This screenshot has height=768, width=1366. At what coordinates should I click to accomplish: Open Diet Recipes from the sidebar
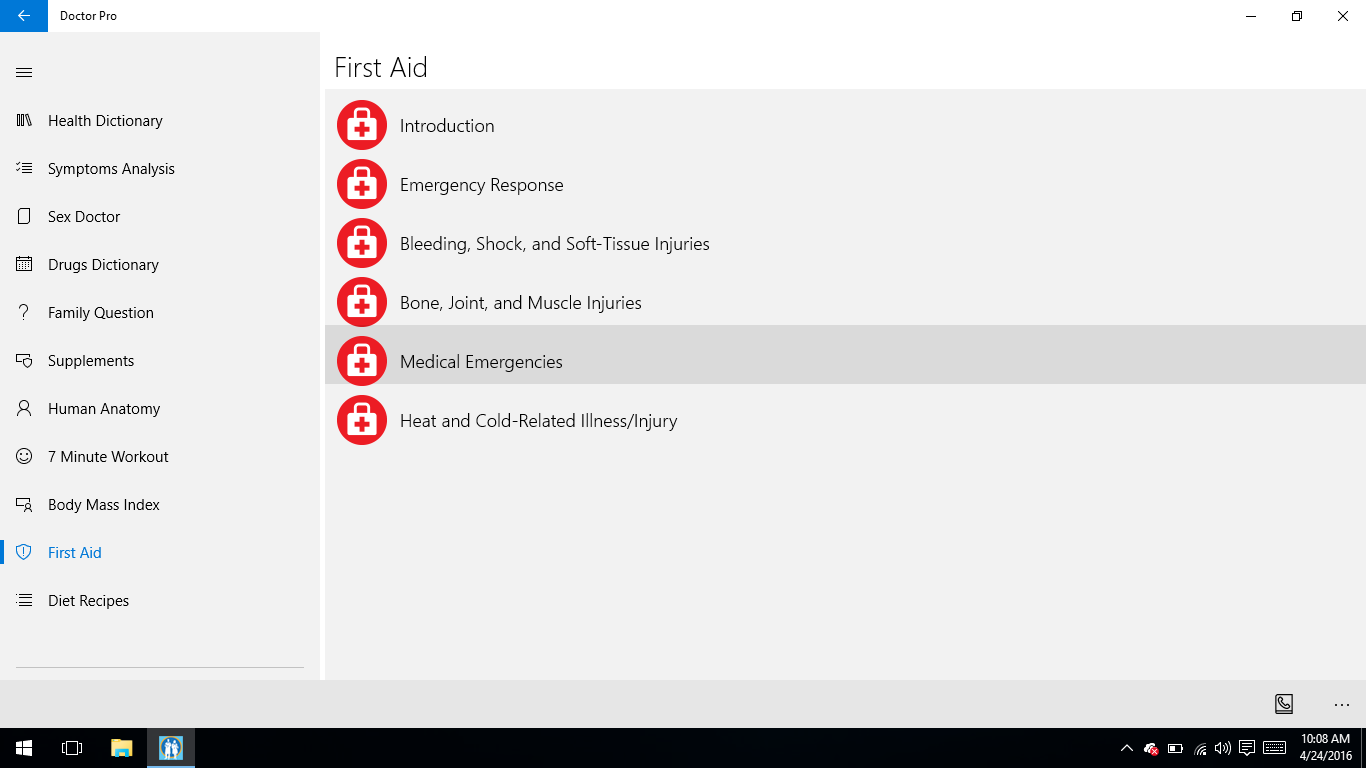pos(88,601)
